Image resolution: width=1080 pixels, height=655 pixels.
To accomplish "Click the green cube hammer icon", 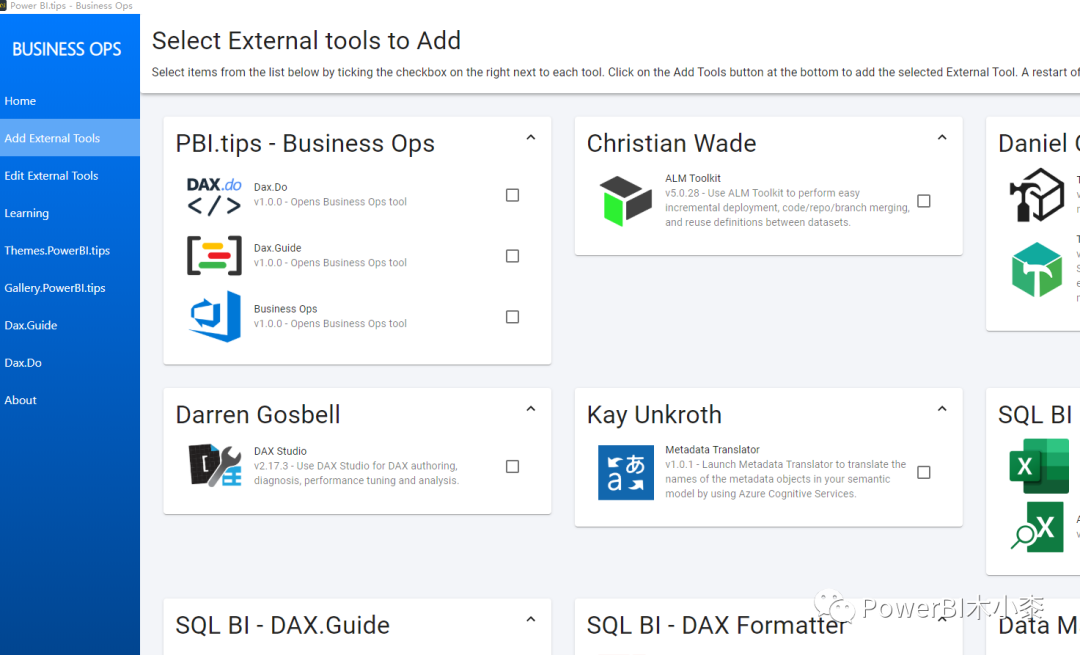I will (x=1037, y=269).
